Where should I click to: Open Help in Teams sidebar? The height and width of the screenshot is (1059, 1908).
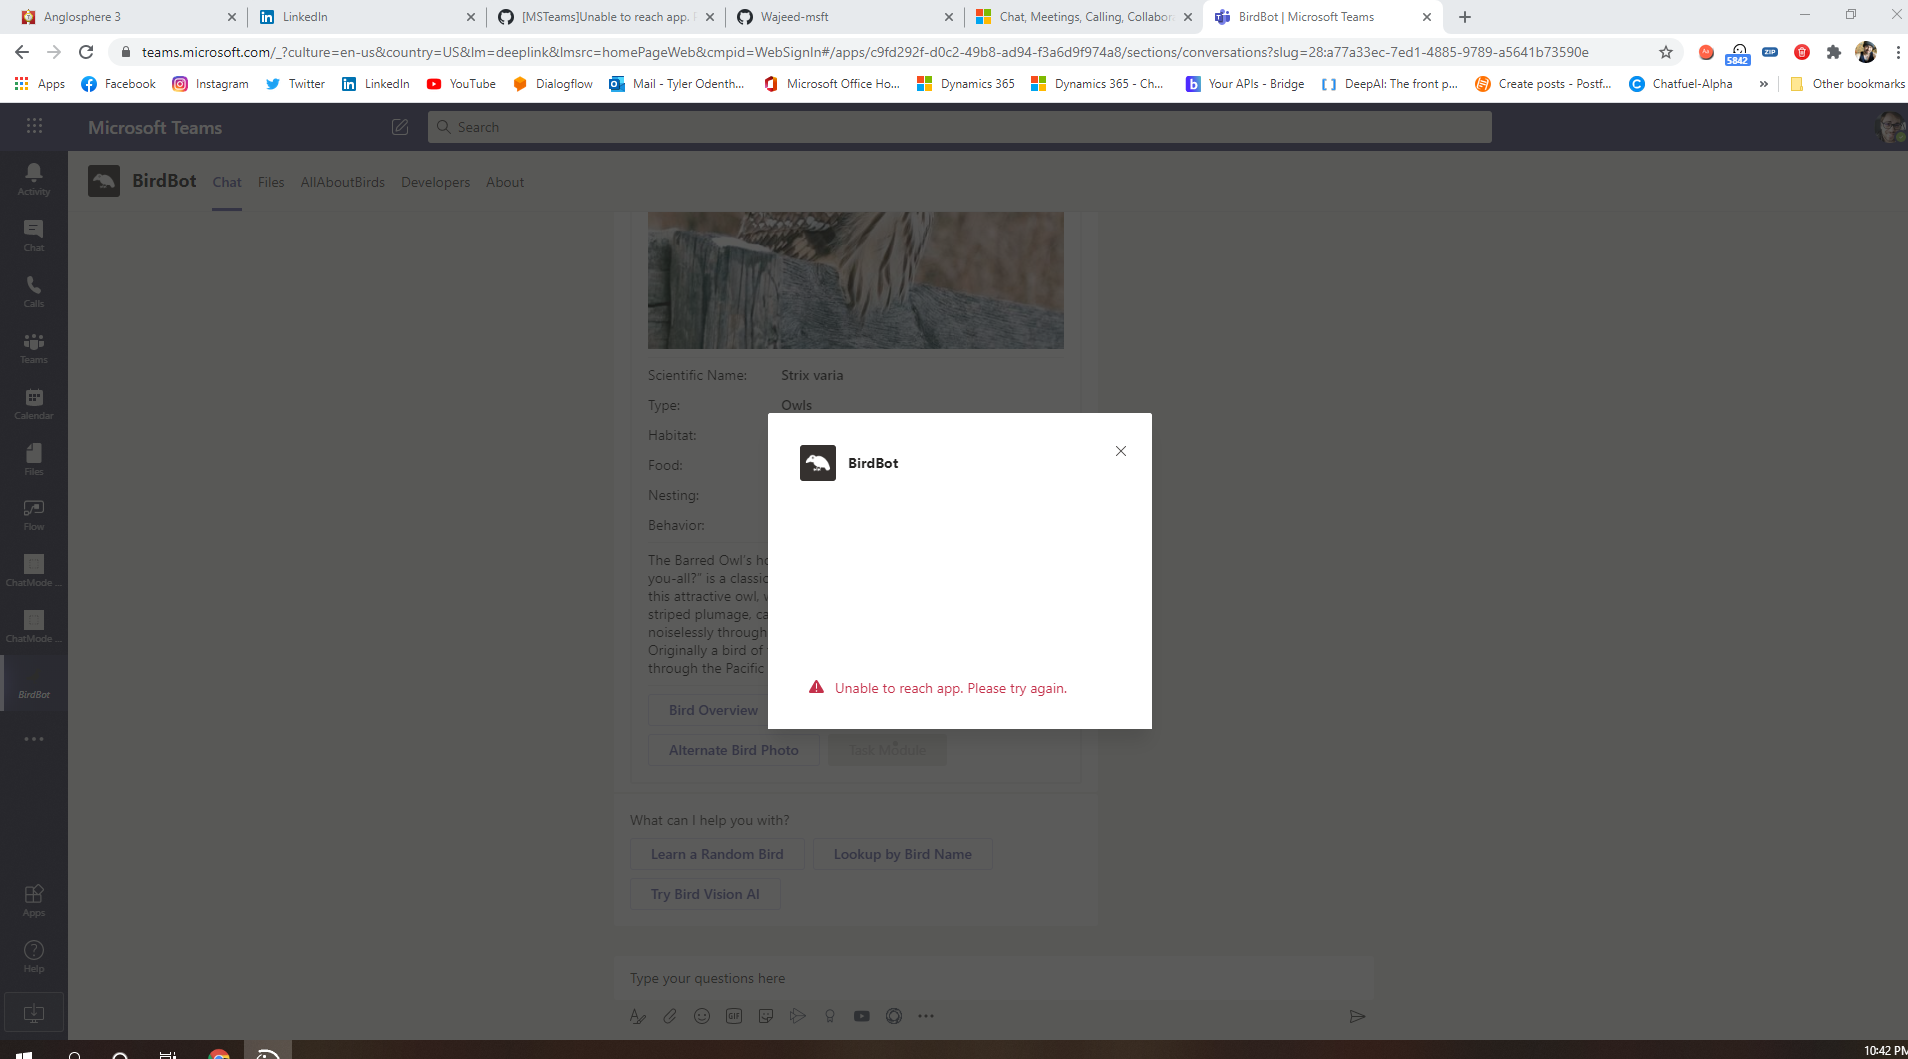click(34, 956)
